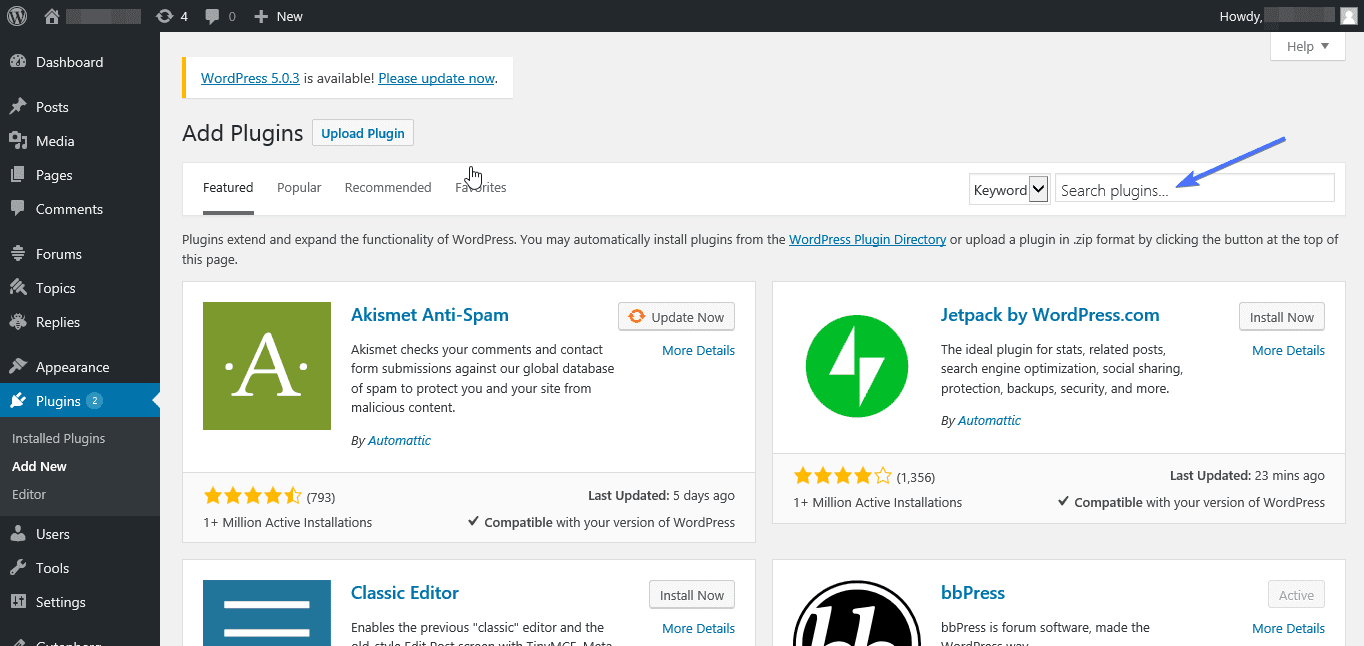Click the Search plugins input field
The height and width of the screenshot is (646, 1364).
1195,189
